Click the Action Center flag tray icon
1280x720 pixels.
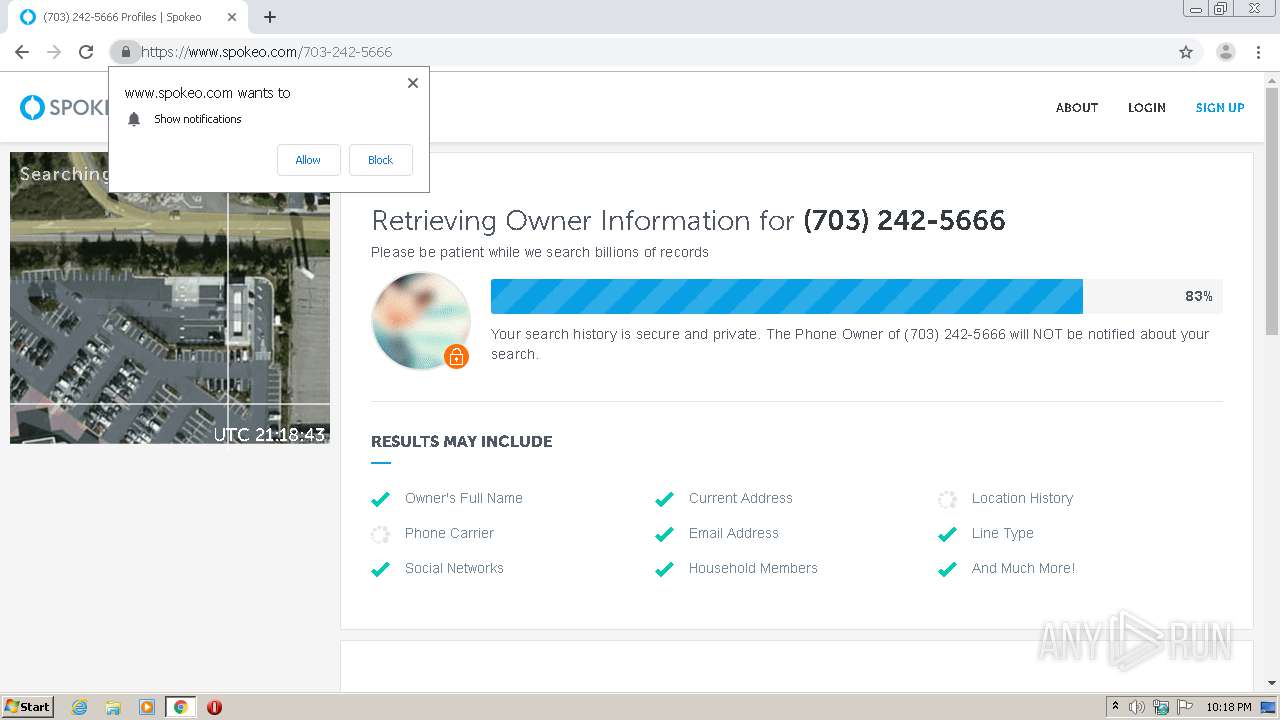[1185, 707]
